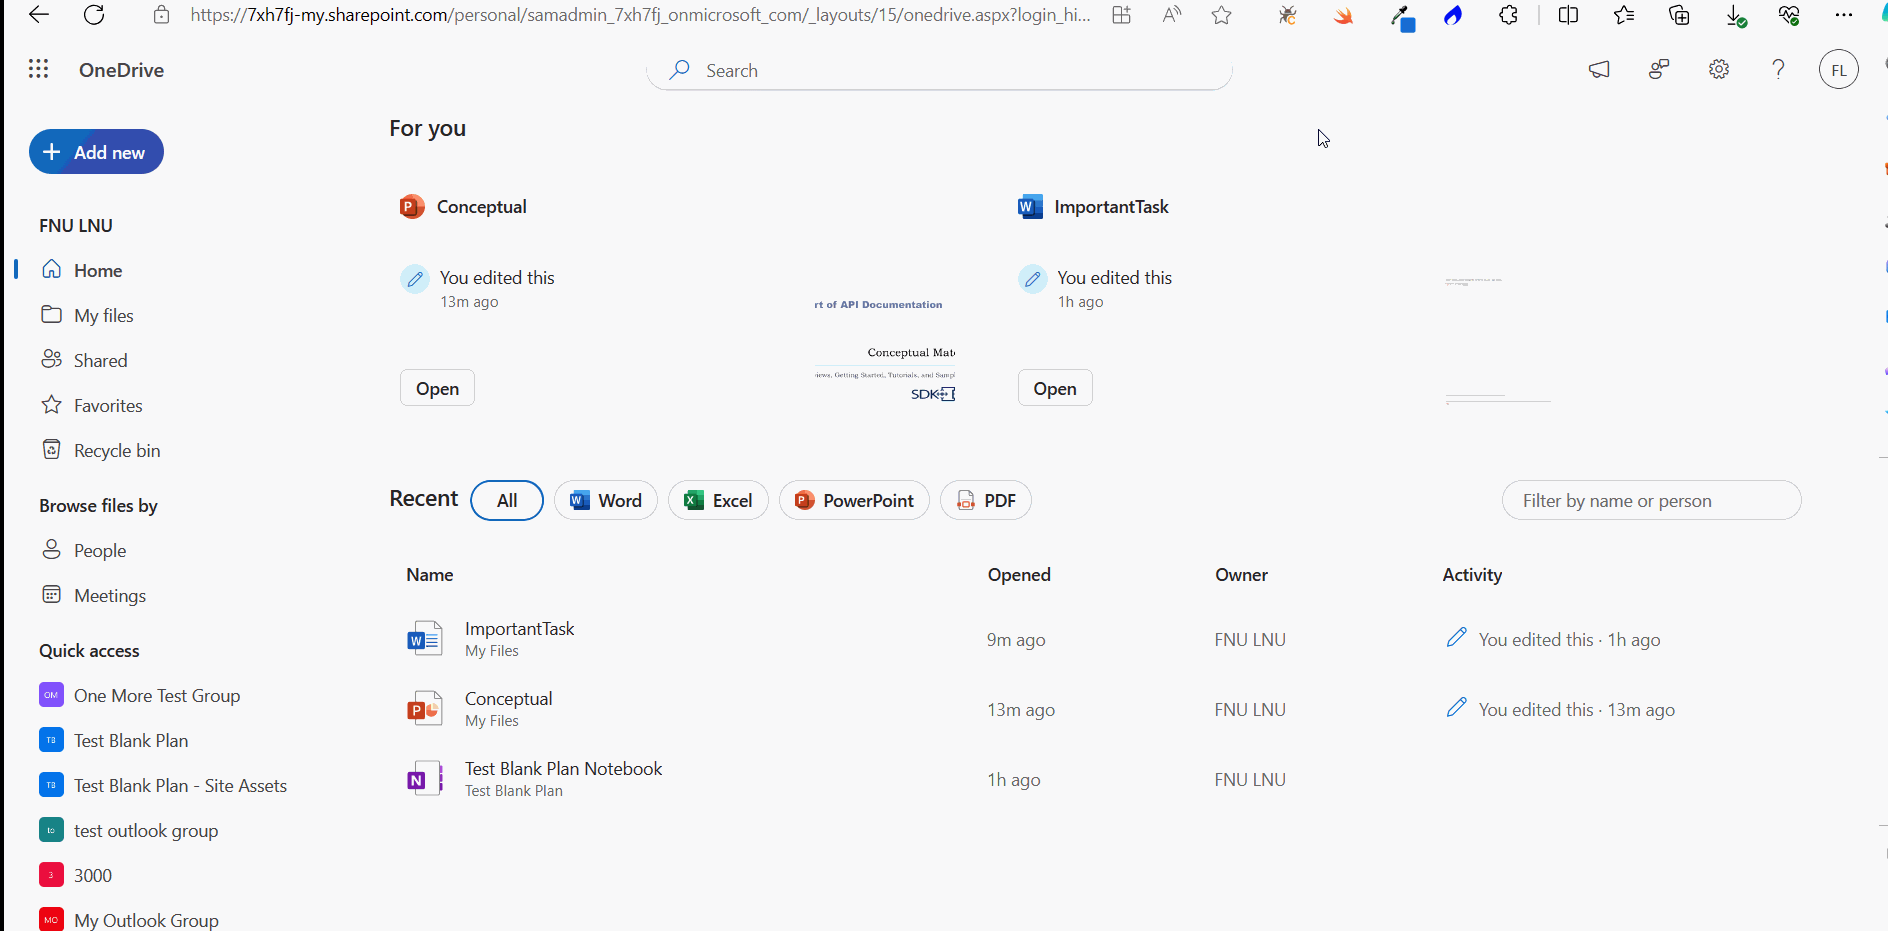Click the Word file icon in ImportantTask row
The width and height of the screenshot is (1888, 931).
coord(425,639)
